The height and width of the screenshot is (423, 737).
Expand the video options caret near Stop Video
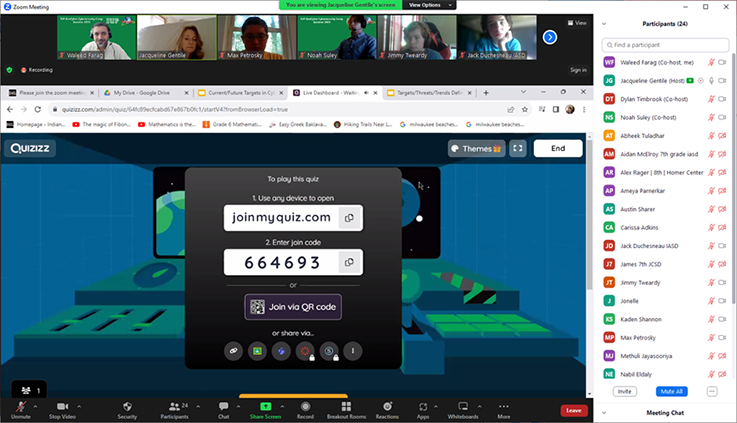coord(79,406)
